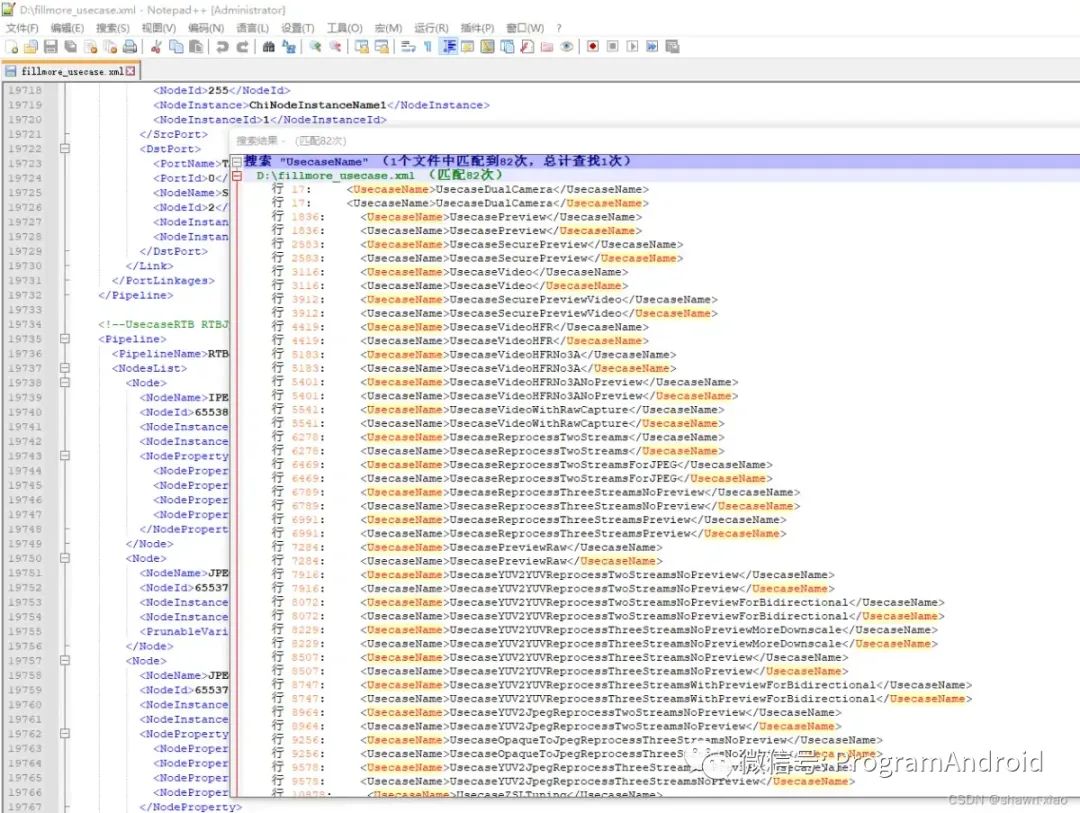
Task: Open the Document Map toolbar icon
Action: (488, 47)
